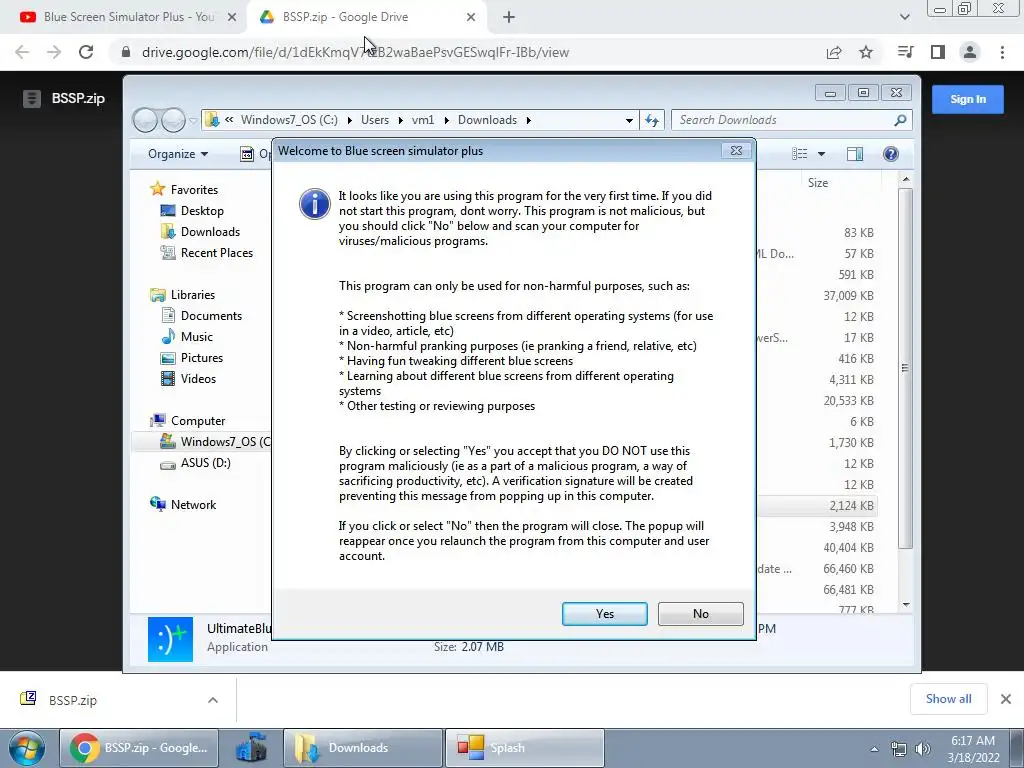1024x768 pixels.
Task: Click the Explorer search magnifier icon
Action: tap(900, 120)
